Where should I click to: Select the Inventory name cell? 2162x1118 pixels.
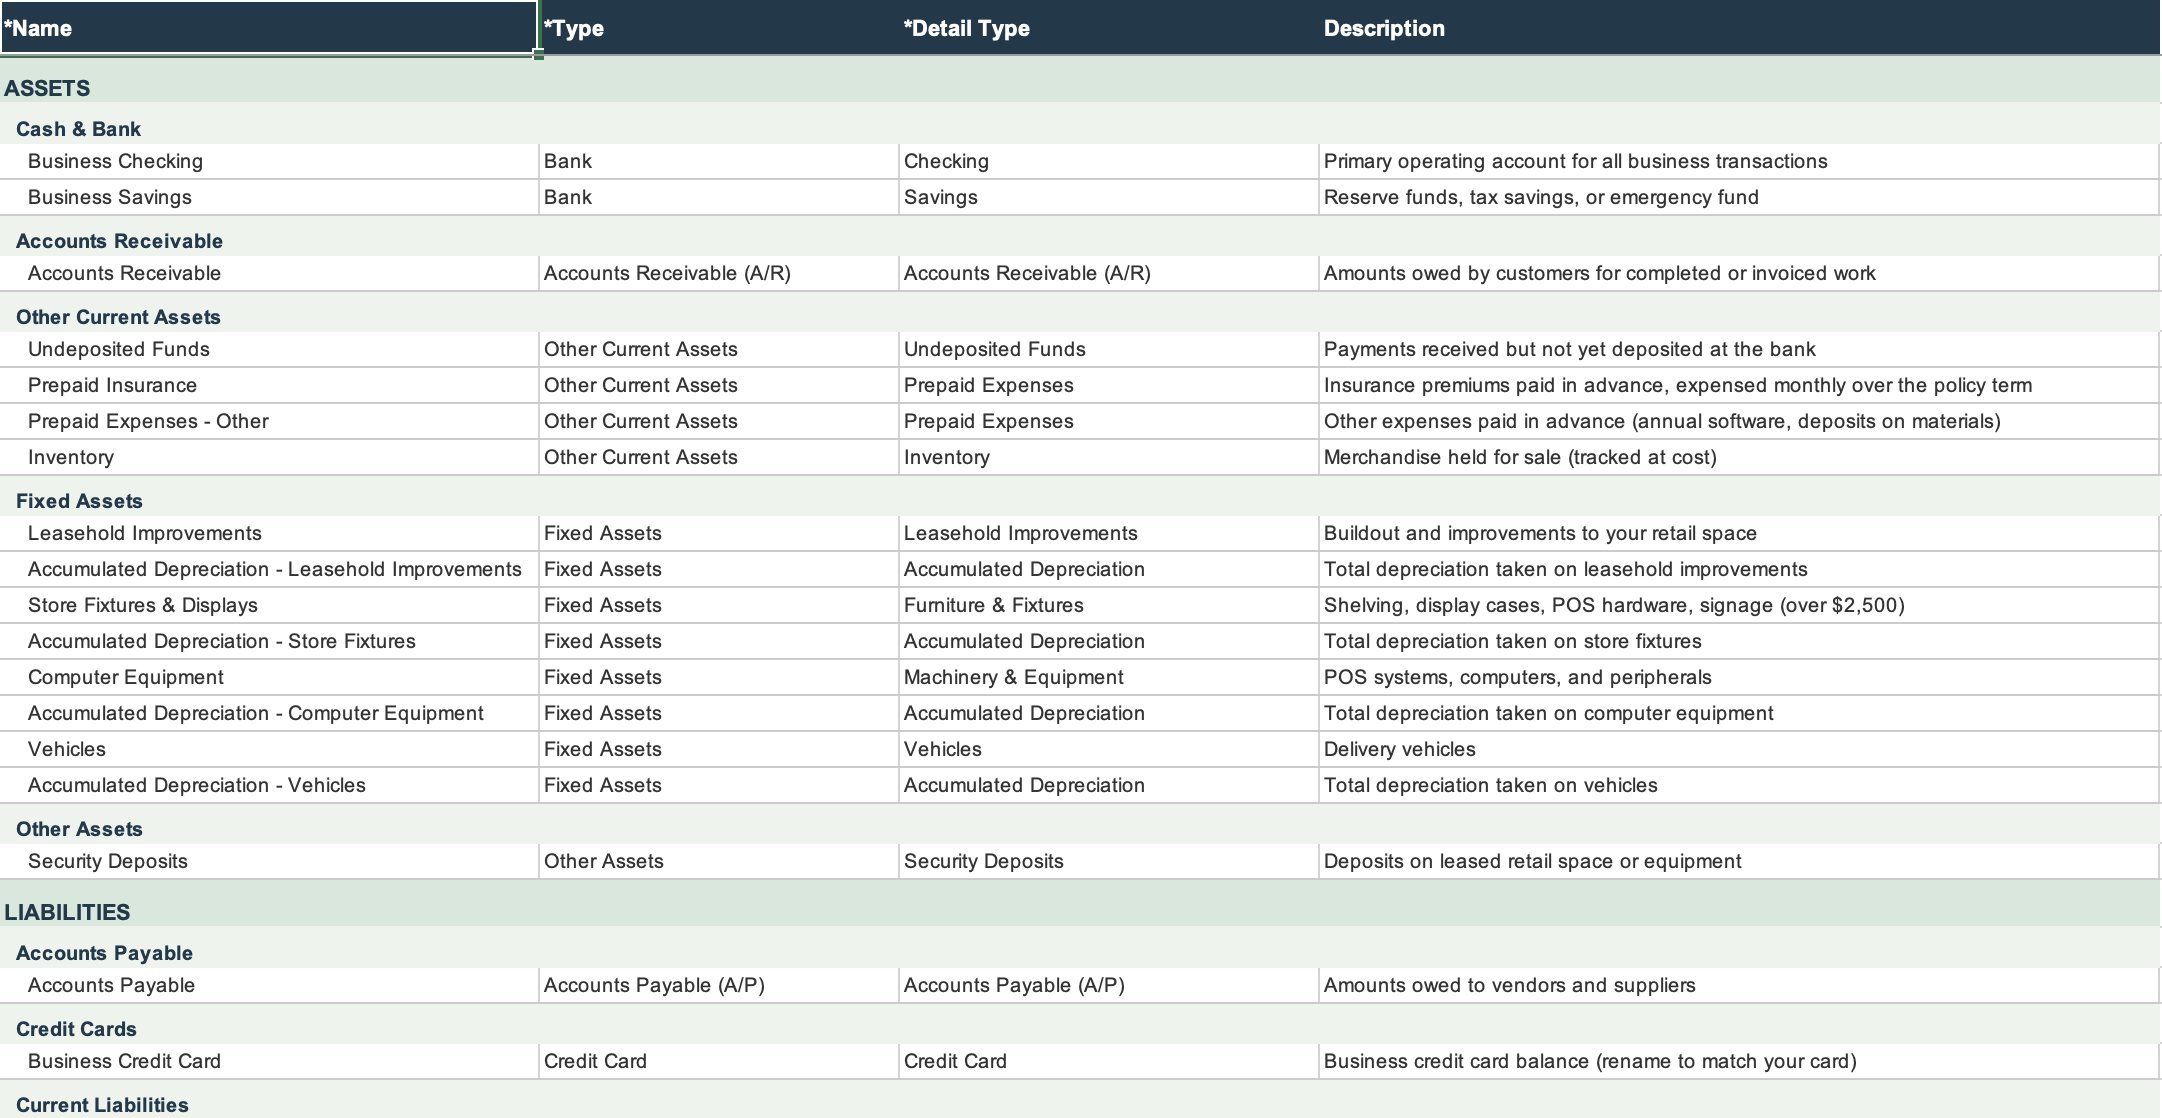pos(269,458)
